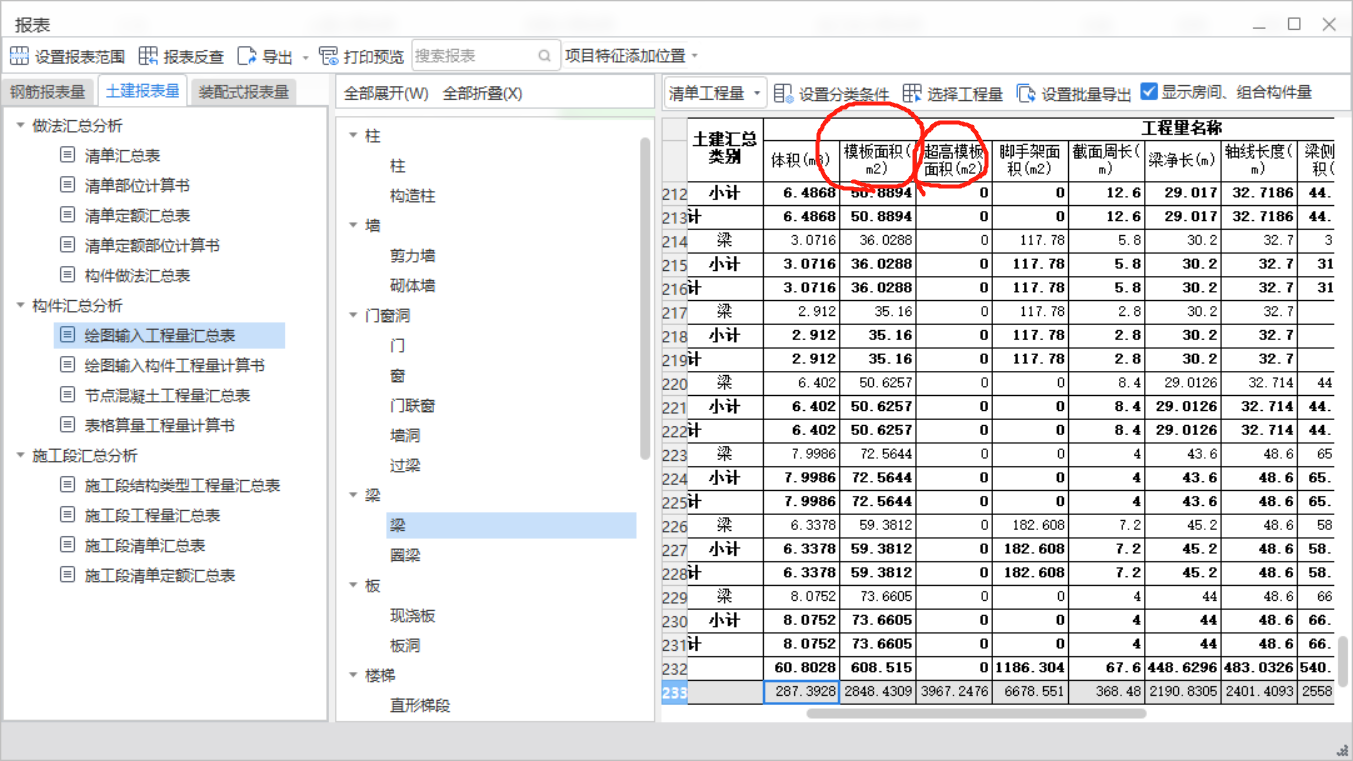
Task: Collapse the 梁 component group
Action: [353, 495]
